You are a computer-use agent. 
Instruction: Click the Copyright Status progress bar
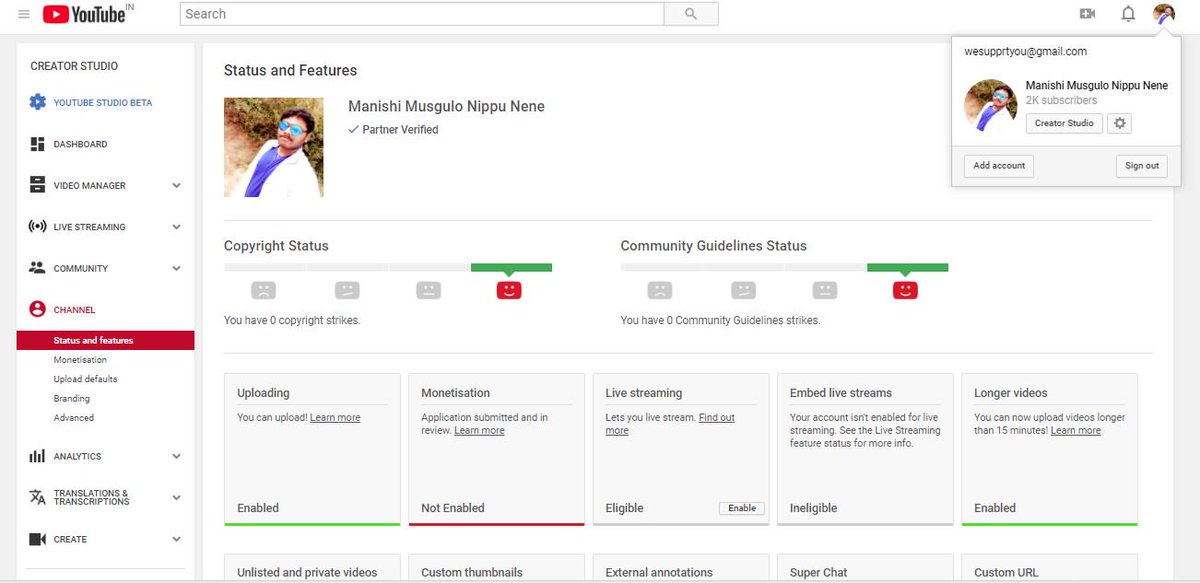point(388,267)
